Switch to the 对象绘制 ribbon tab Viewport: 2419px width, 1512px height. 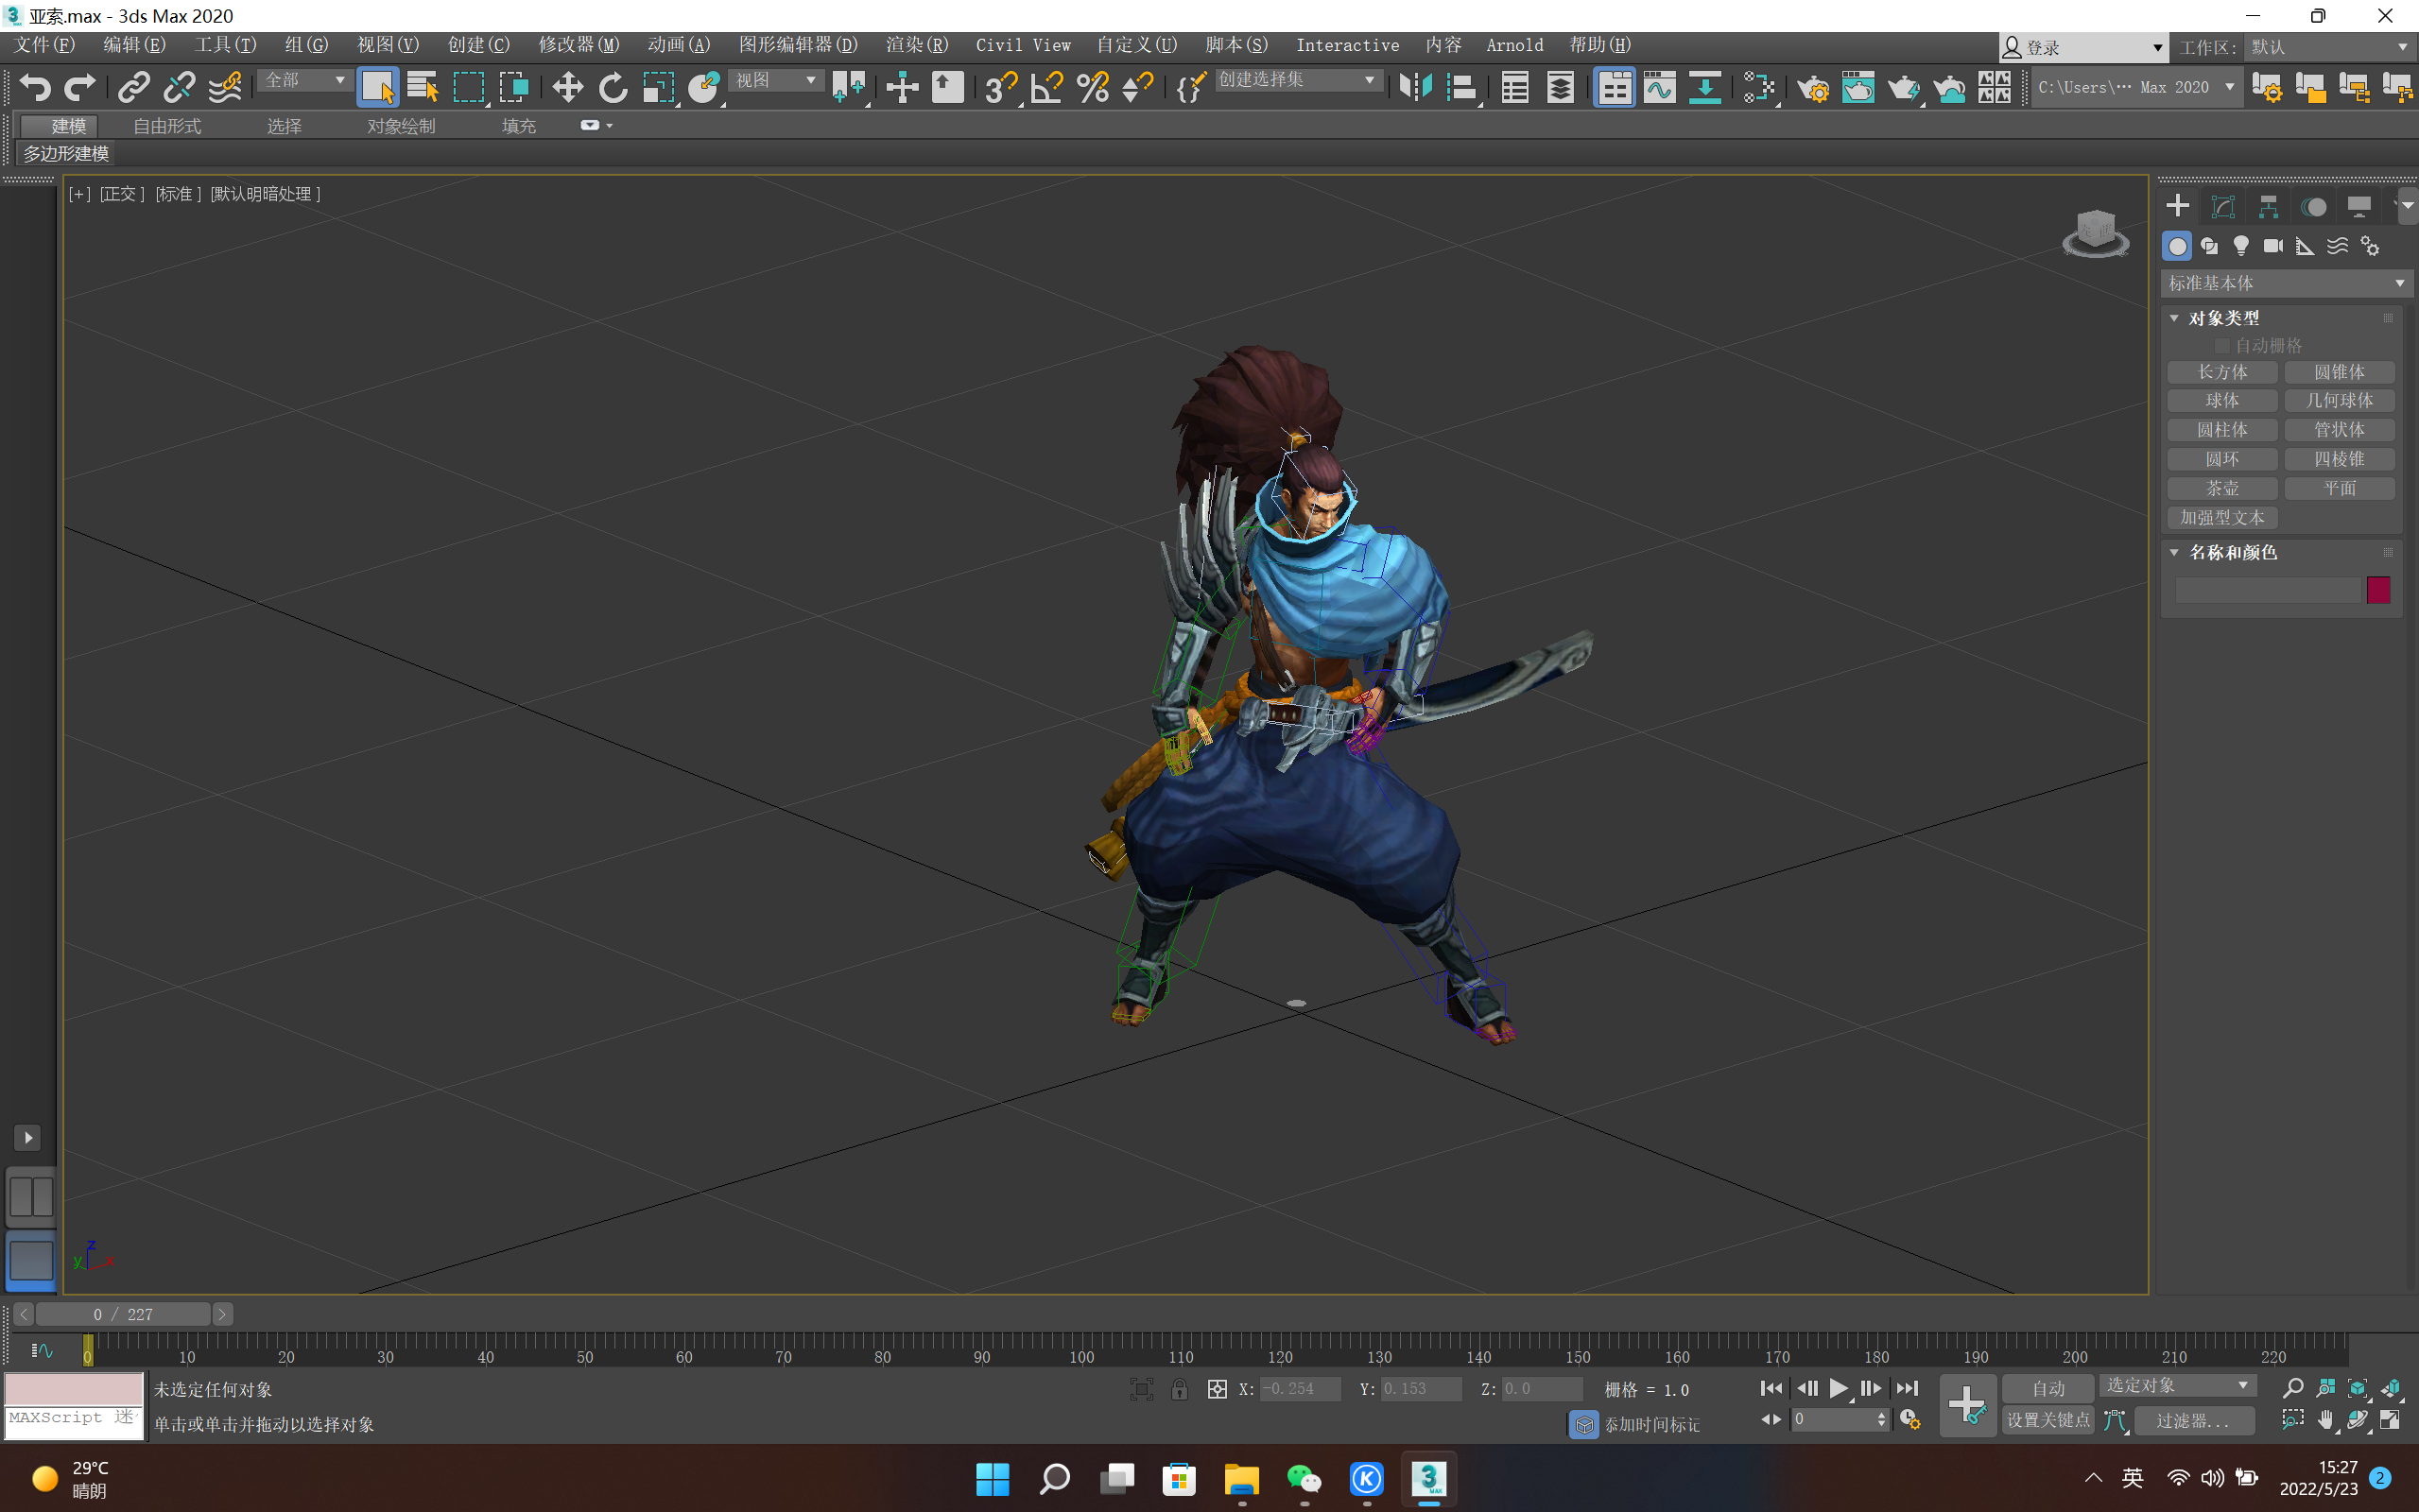[401, 126]
